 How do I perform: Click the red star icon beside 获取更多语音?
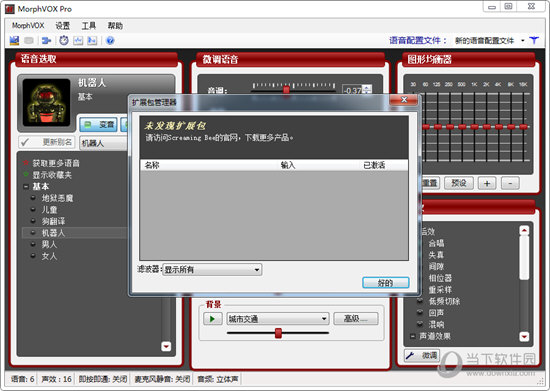click(26, 163)
